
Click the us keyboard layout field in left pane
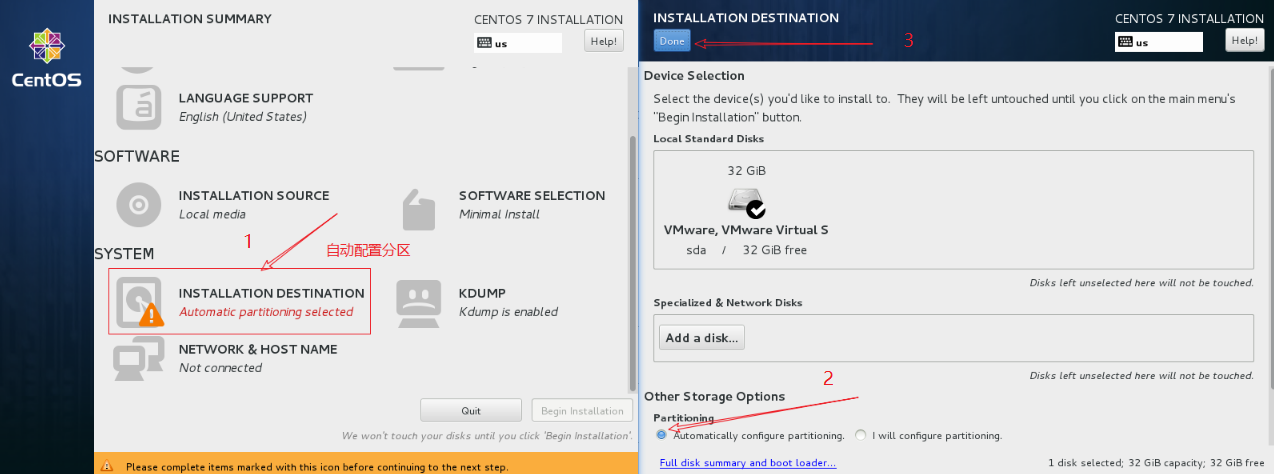coord(518,43)
